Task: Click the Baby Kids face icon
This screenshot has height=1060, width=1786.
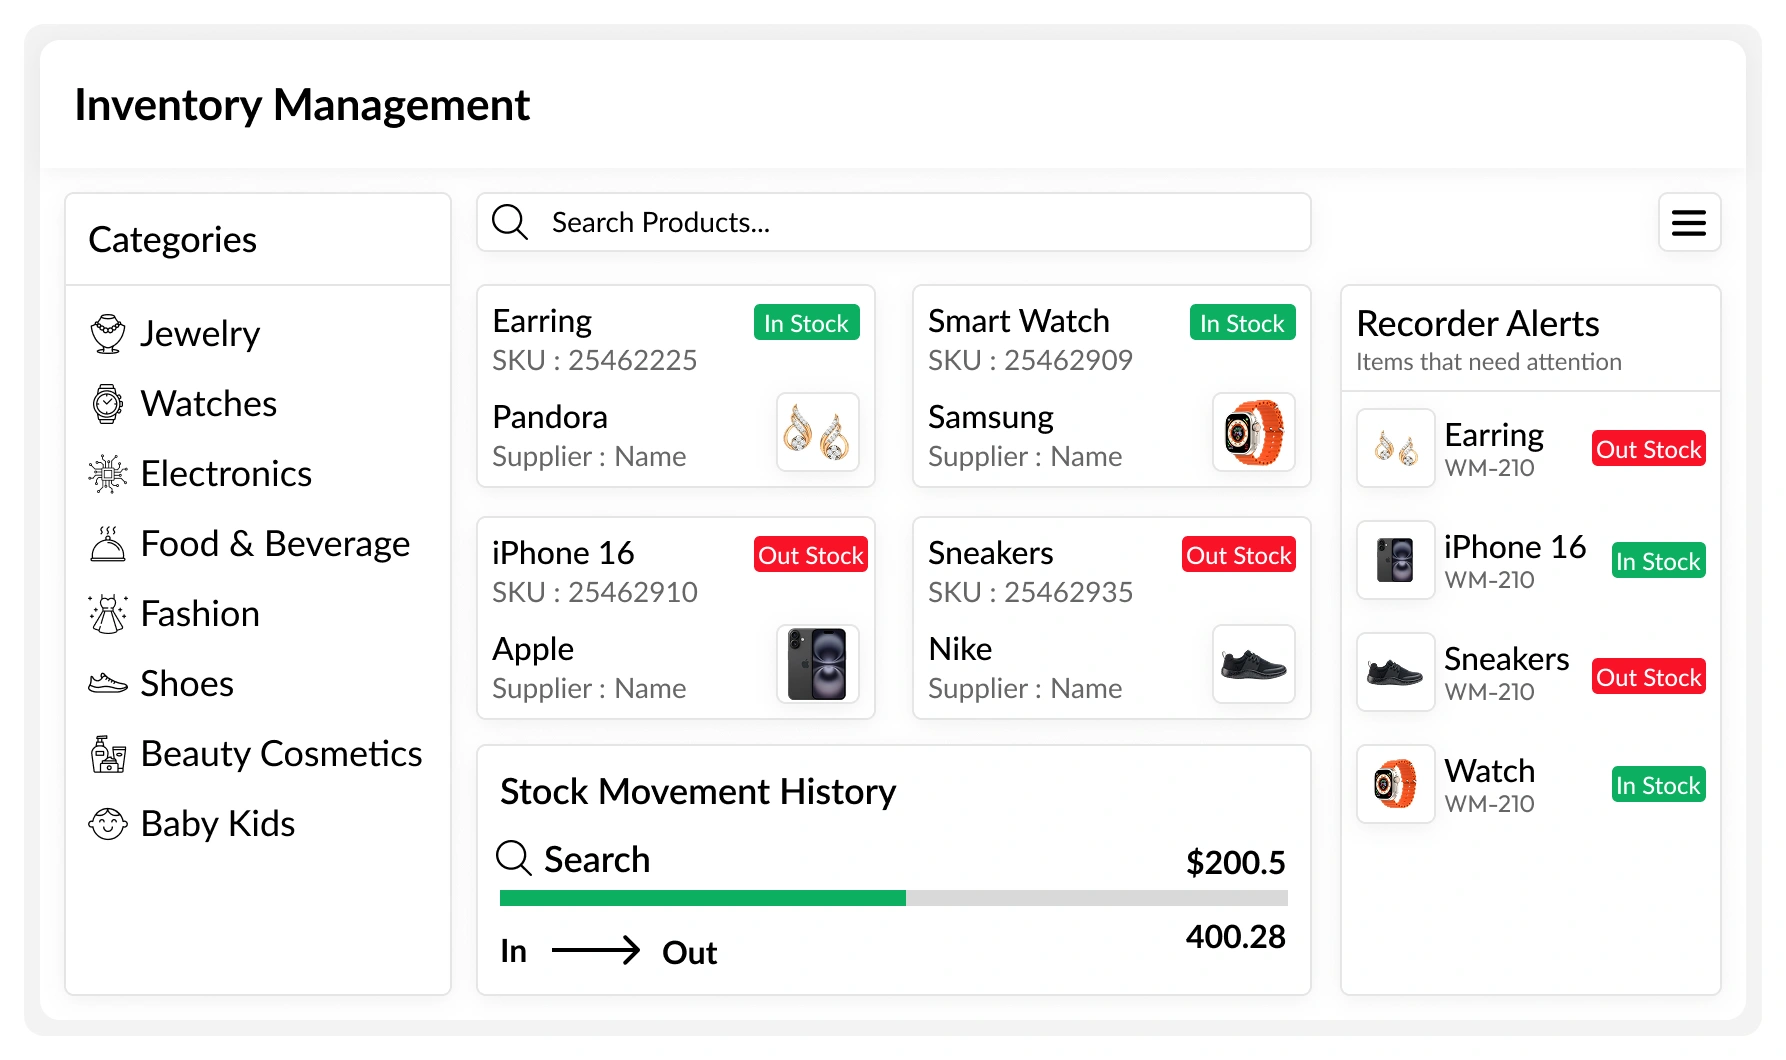Action: pyautogui.click(x=107, y=824)
